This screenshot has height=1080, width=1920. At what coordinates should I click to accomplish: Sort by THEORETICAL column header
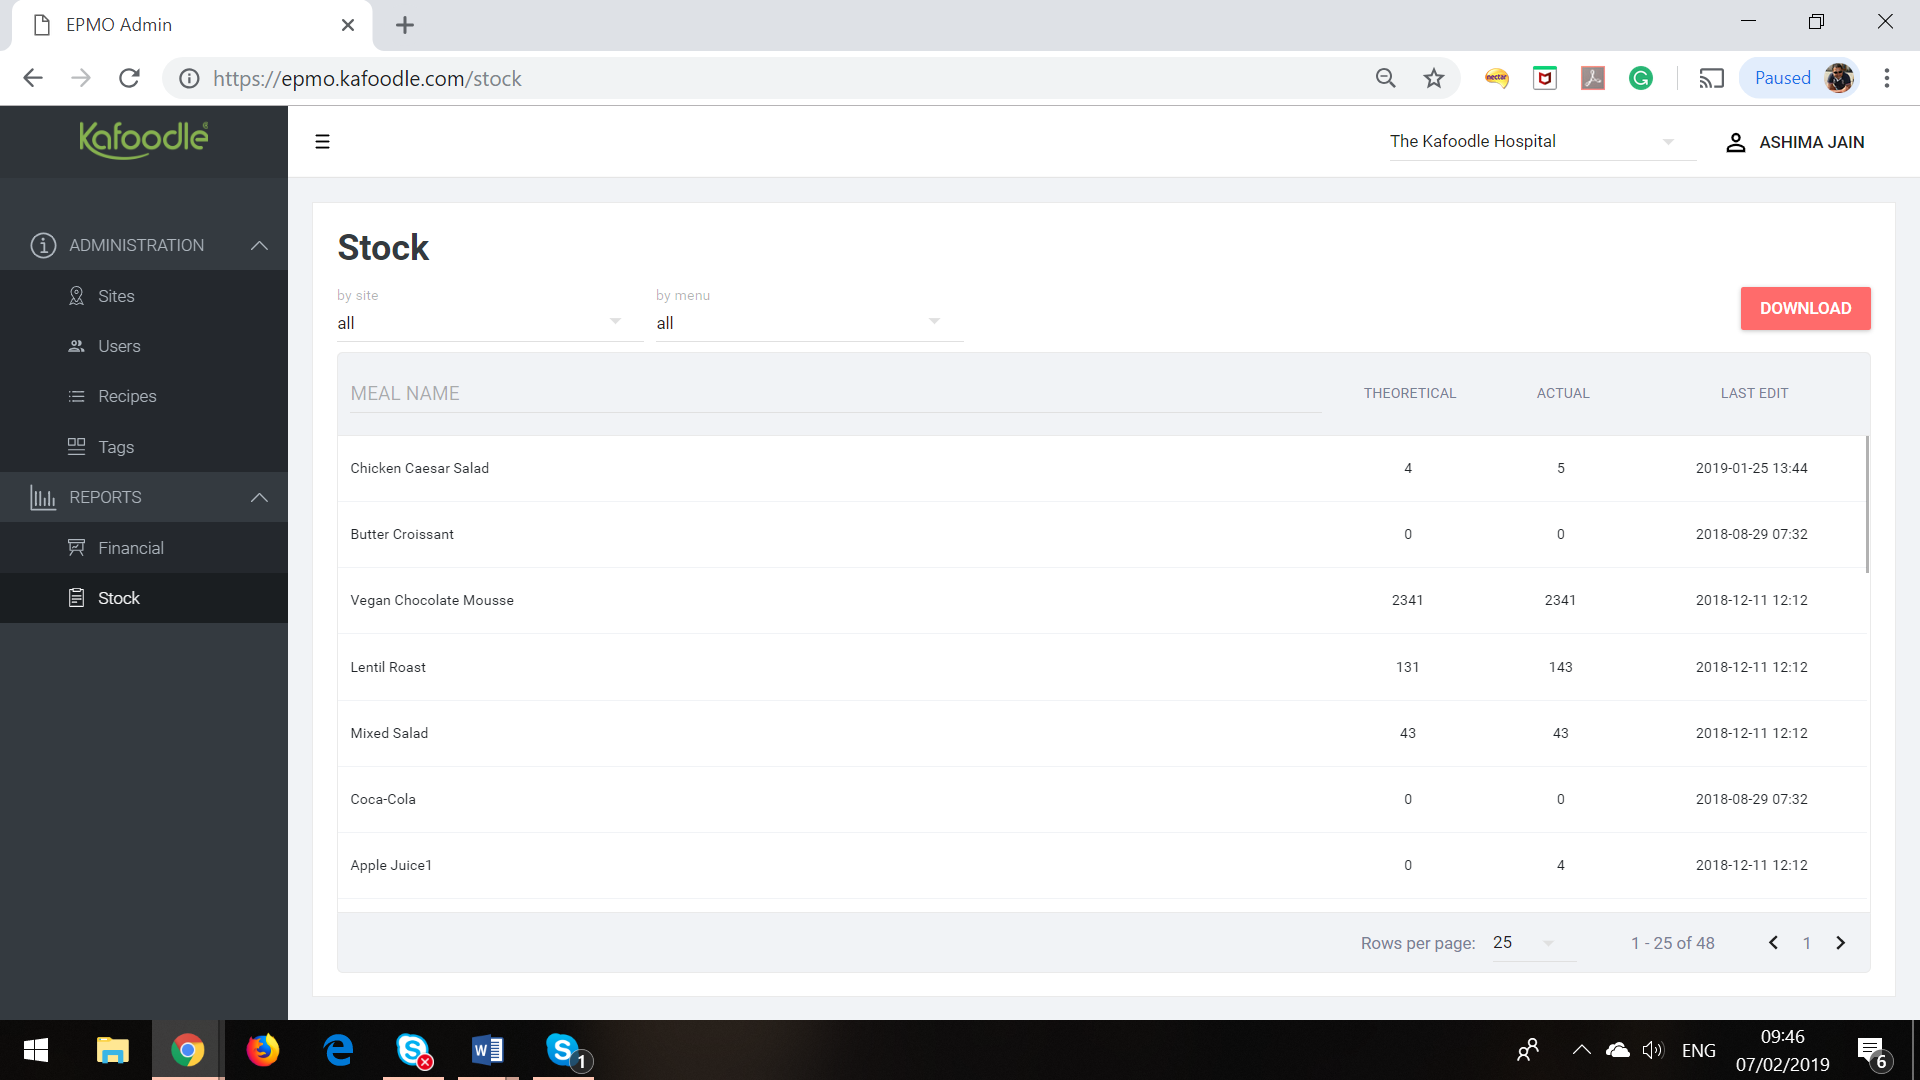pyautogui.click(x=1409, y=393)
